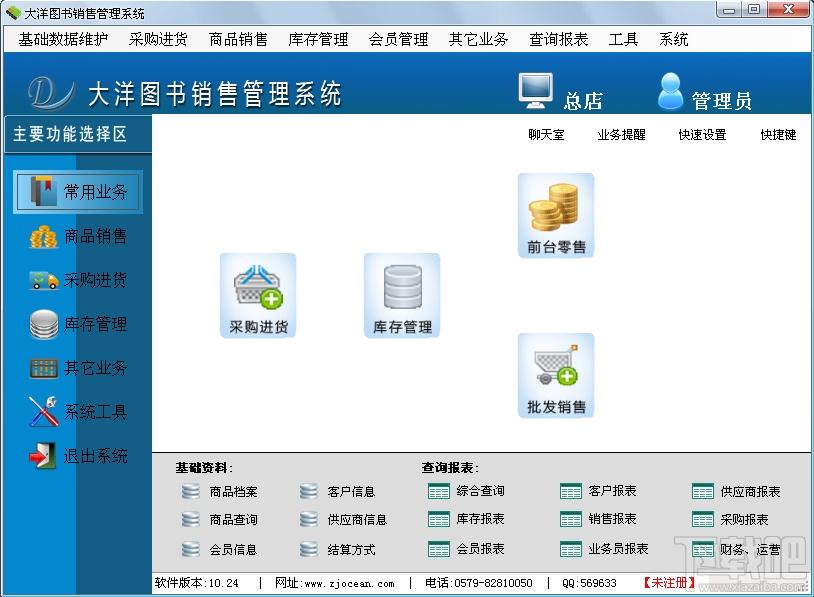Image resolution: width=814 pixels, height=597 pixels.
Task: Minimize the 大洋图书销售管理系统 window
Action: coord(729,10)
